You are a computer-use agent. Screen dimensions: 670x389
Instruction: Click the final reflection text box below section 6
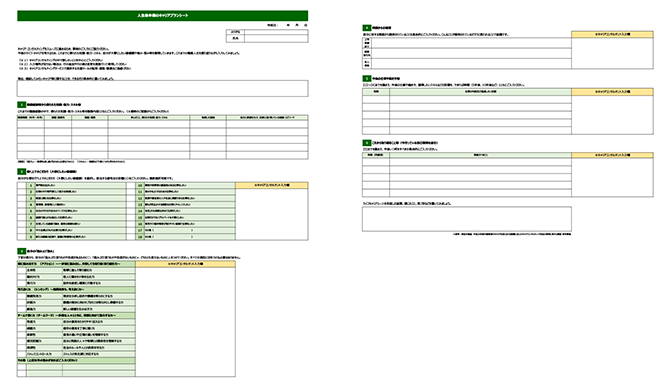[x=467, y=219]
